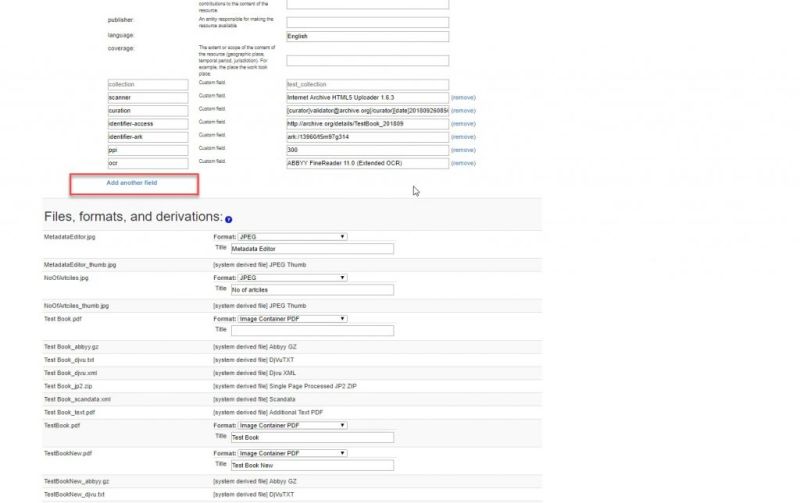Click the scanner field name box

[148, 97]
